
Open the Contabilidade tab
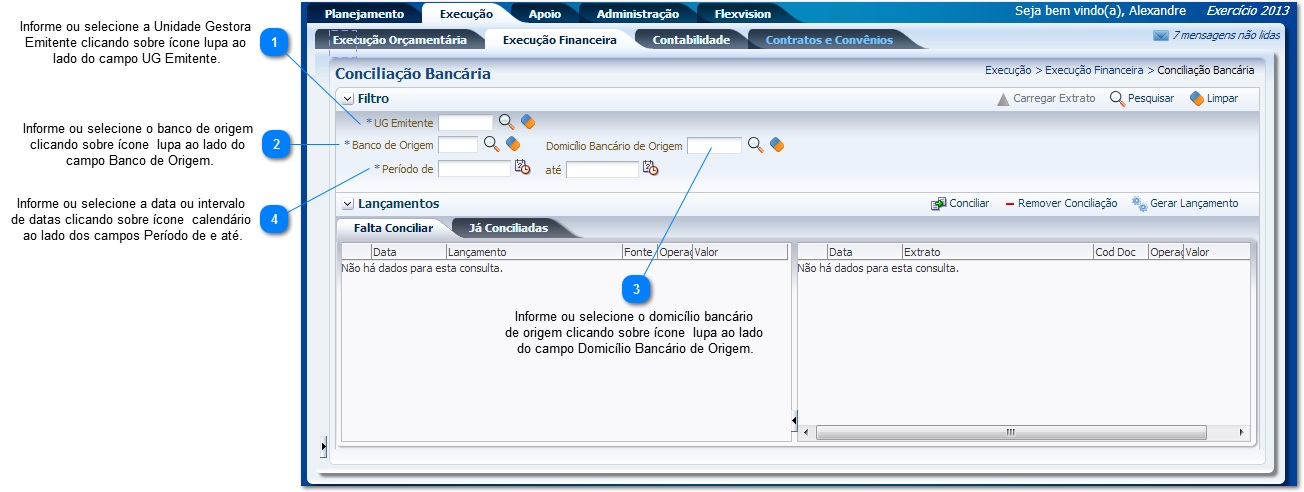click(691, 40)
